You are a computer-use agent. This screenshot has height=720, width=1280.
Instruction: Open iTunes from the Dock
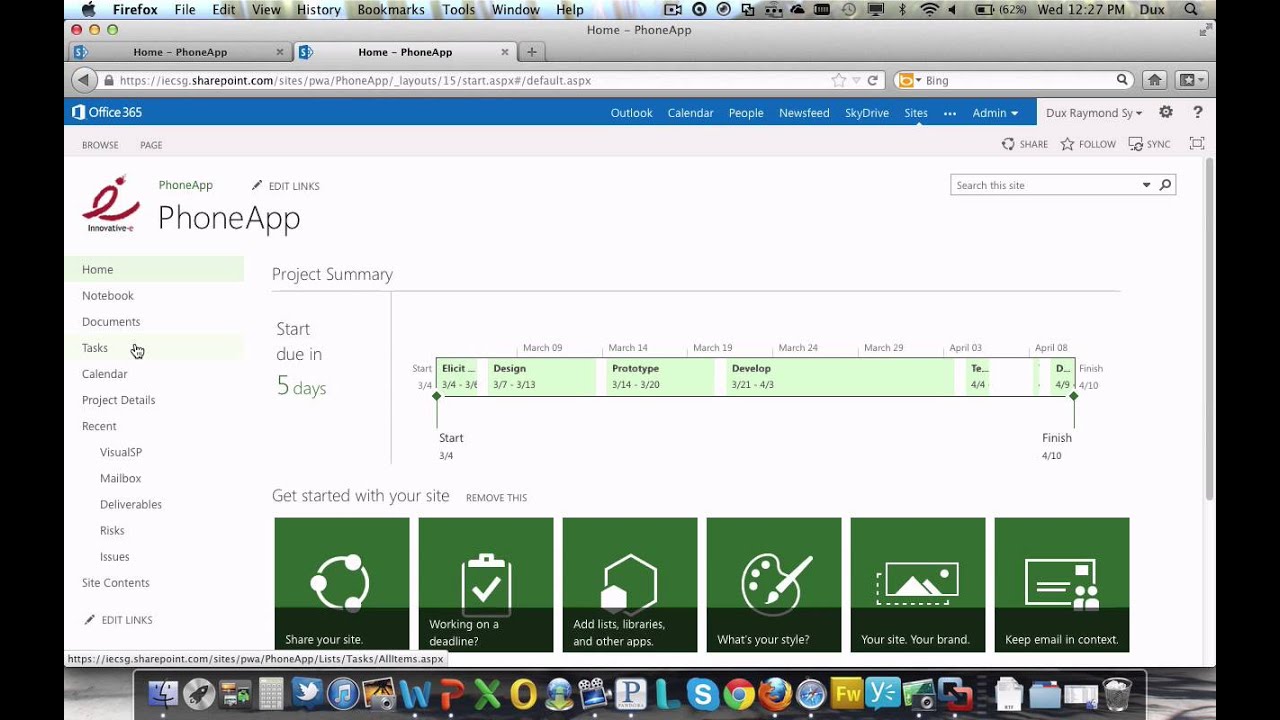[x=342, y=693]
